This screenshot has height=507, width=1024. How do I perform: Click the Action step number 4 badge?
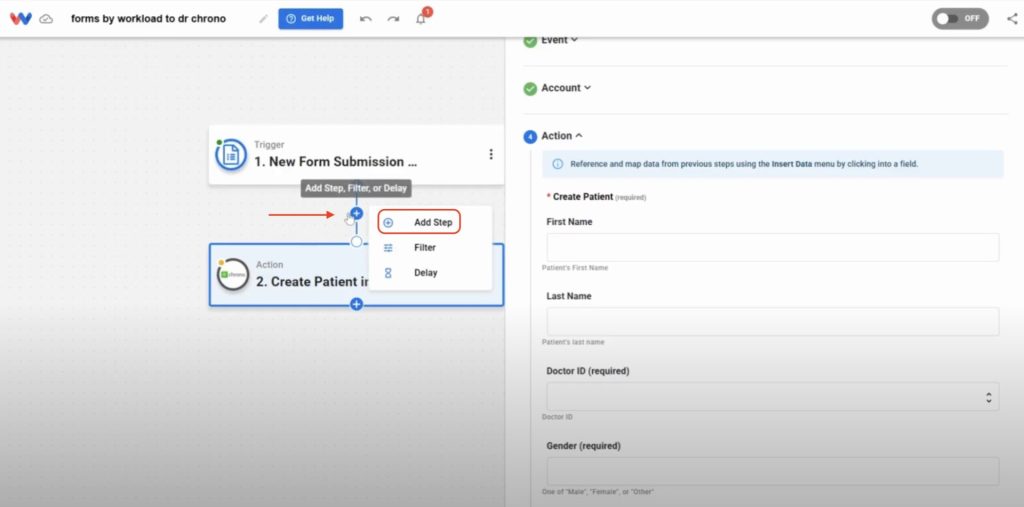(530, 137)
